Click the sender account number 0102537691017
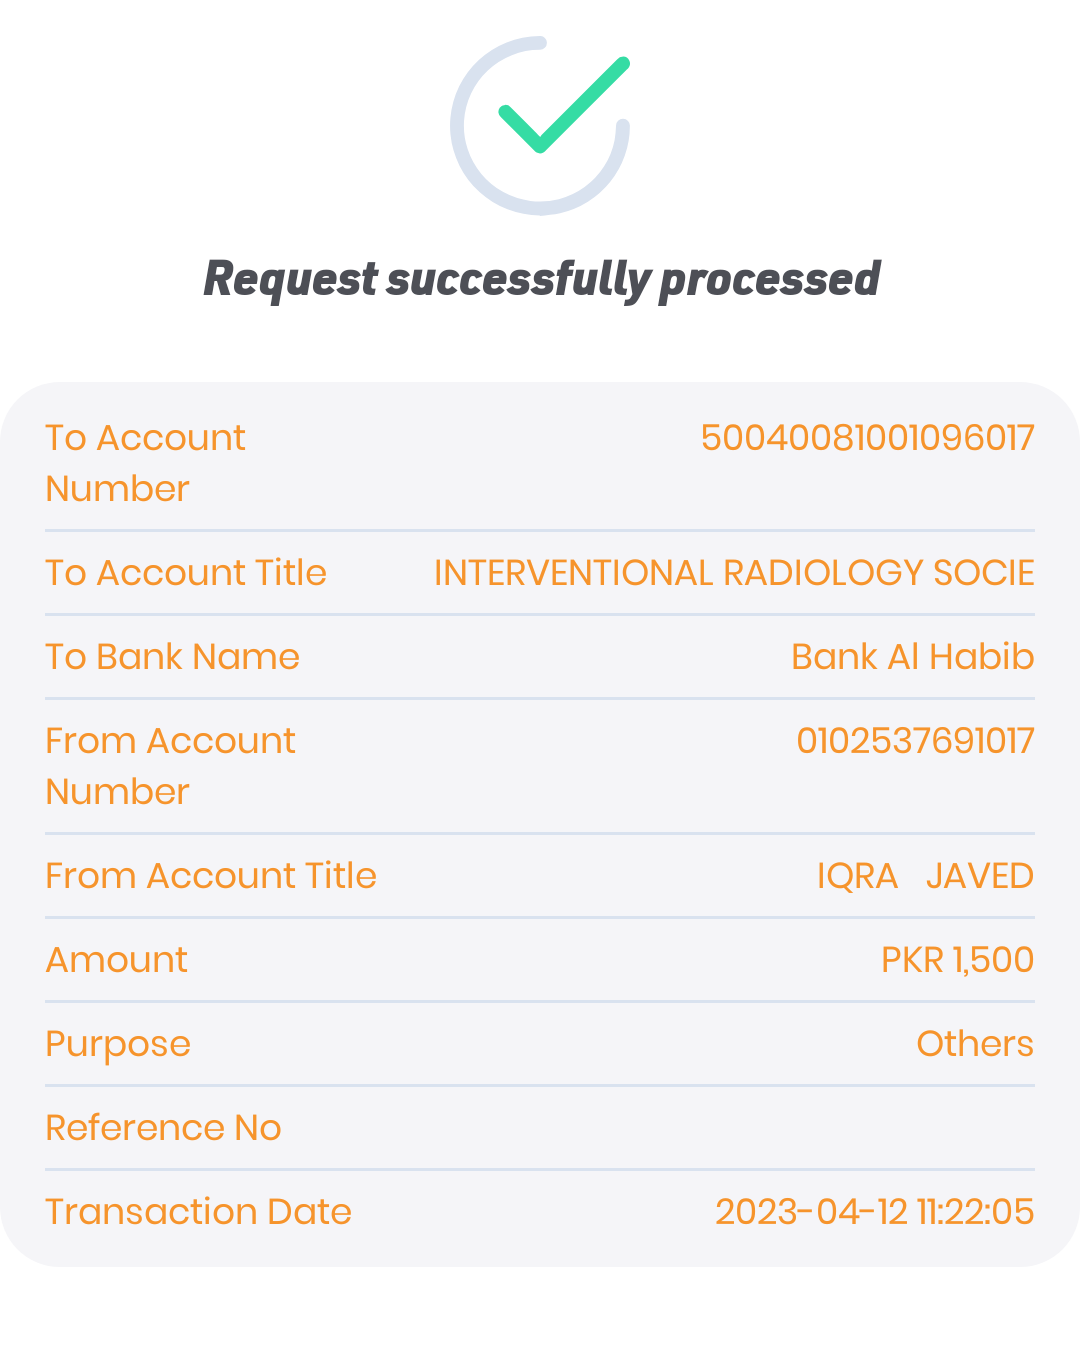This screenshot has height=1367, width=1080. pos(915,741)
